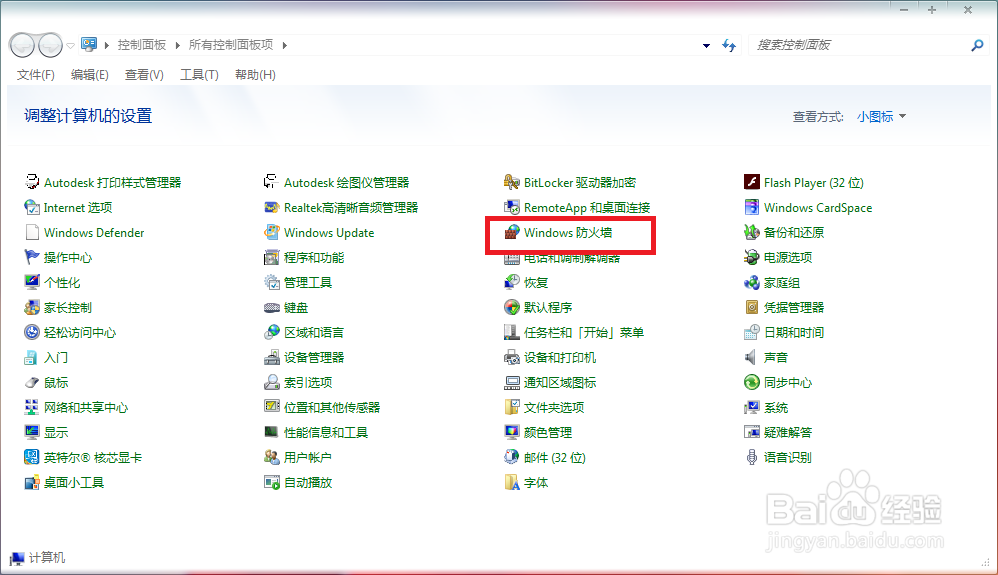Click the 所有控制面板项 breadcrumb
Viewport: 998px width, 575px height.
[x=231, y=45]
